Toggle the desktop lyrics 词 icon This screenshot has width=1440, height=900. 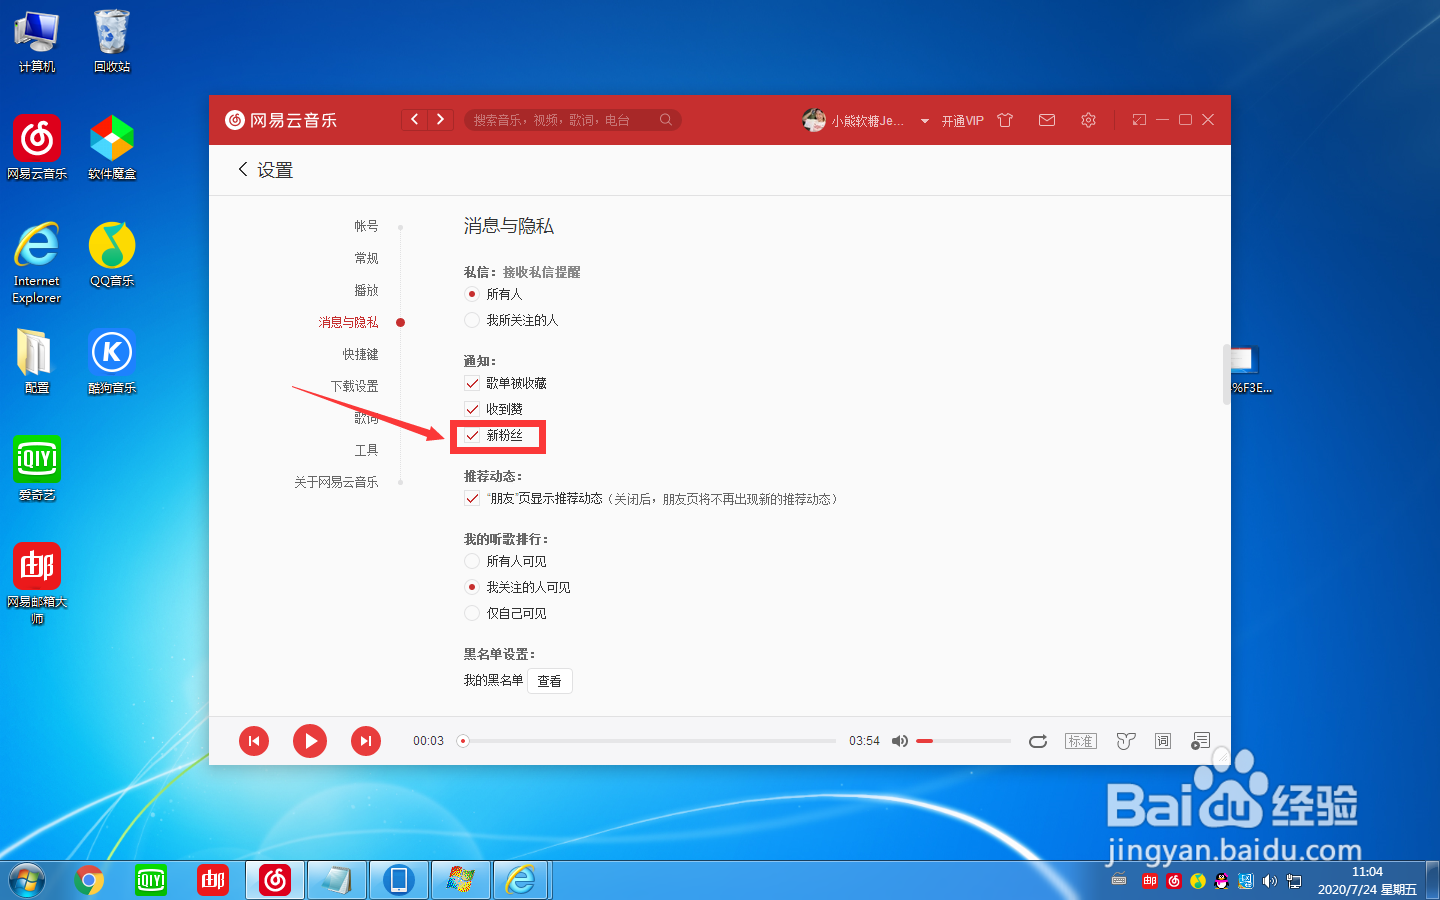(1163, 741)
